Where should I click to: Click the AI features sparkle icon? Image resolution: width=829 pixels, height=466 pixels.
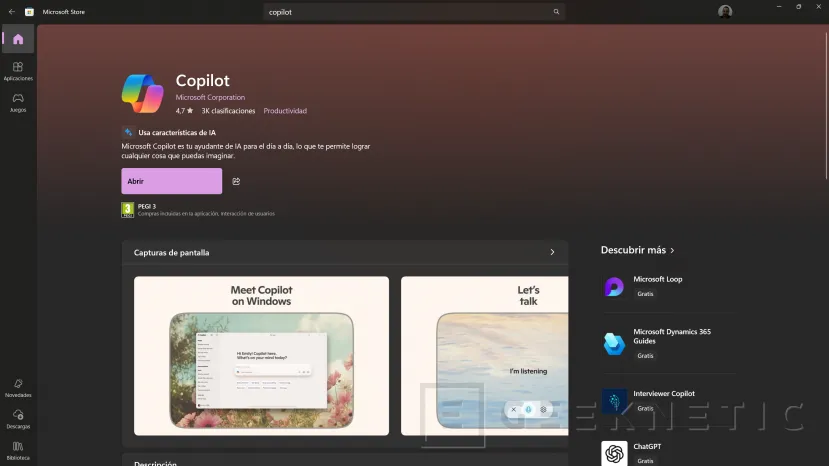[128, 132]
